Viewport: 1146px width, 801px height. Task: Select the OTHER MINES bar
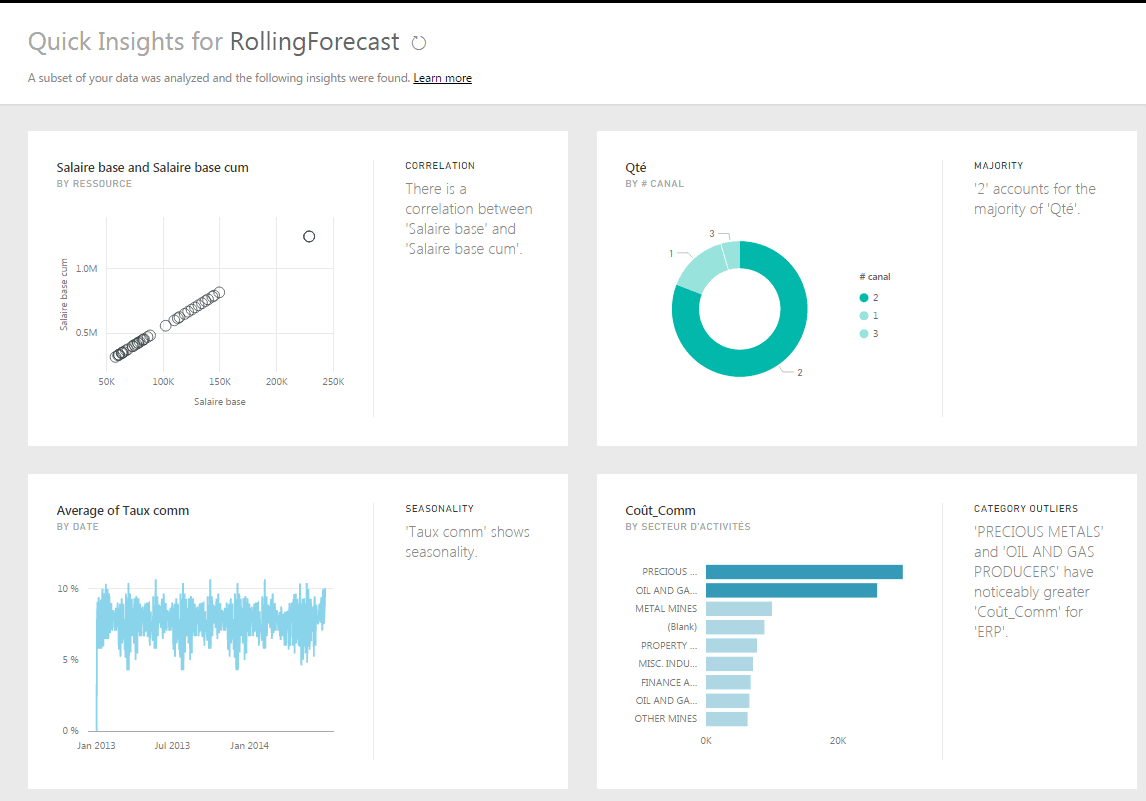tap(726, 719)
